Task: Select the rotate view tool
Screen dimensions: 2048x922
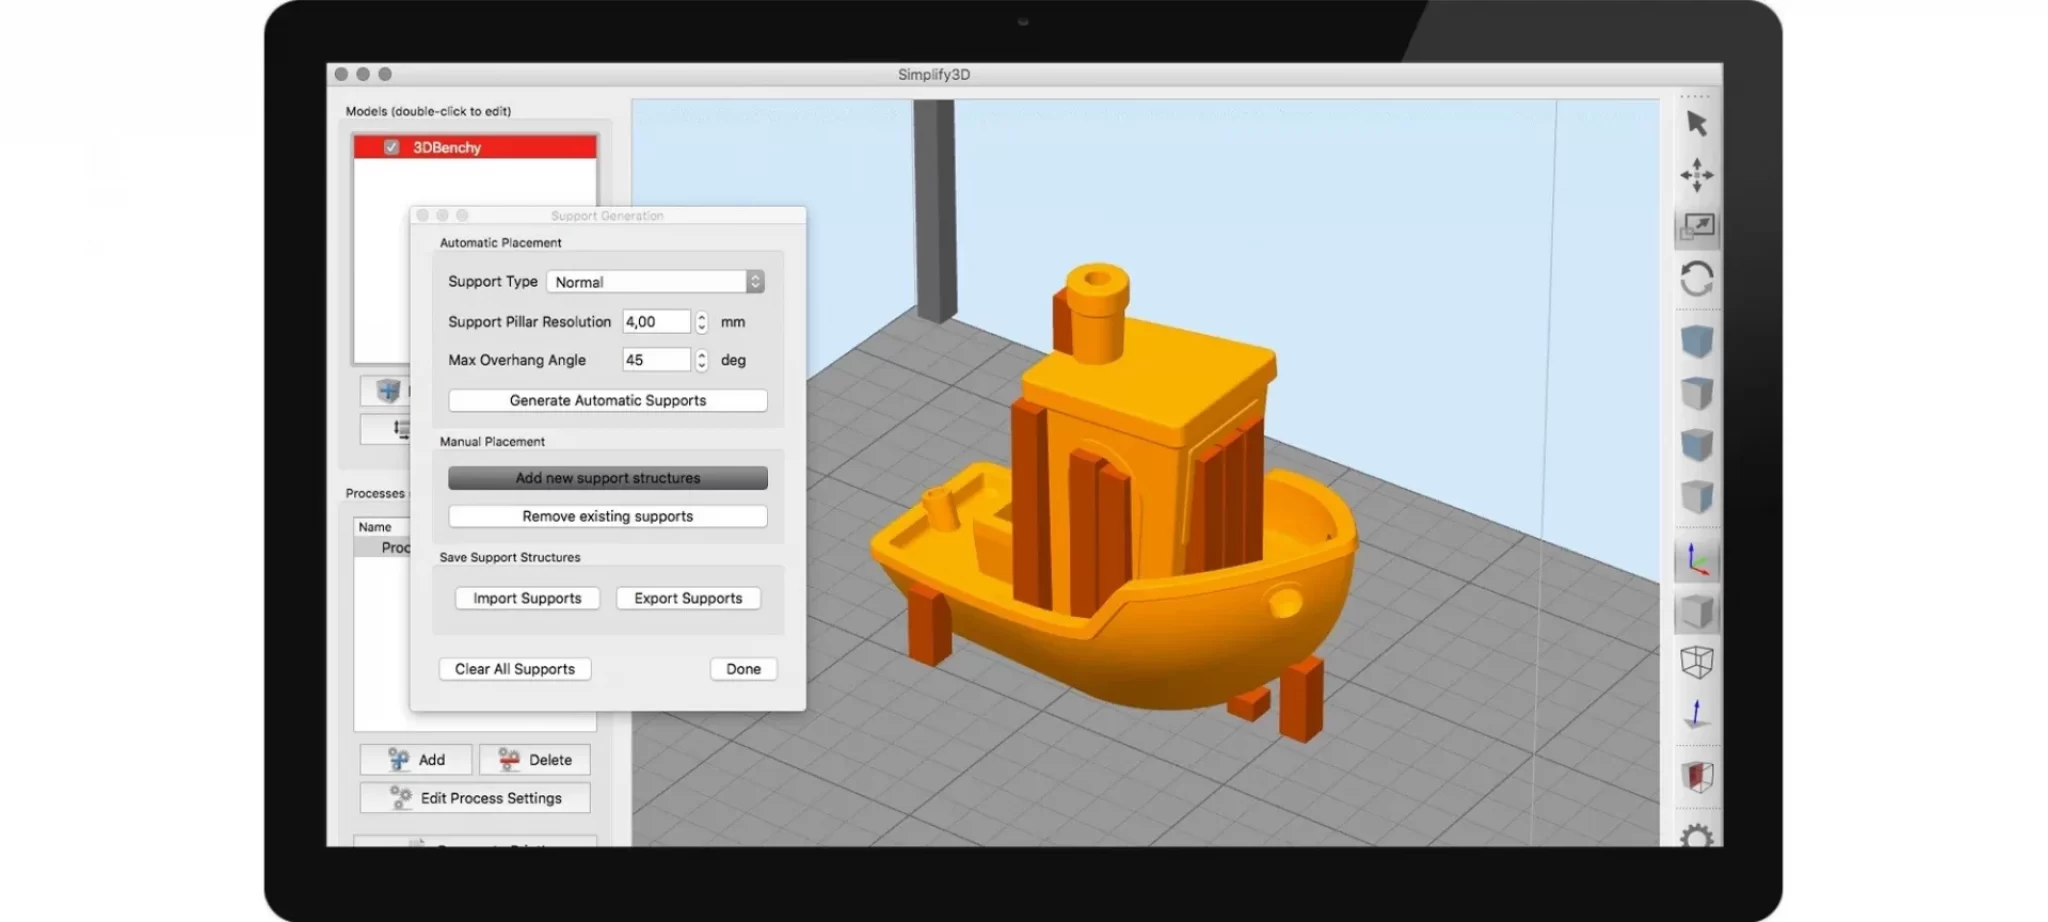Action: coord(1697,278)
